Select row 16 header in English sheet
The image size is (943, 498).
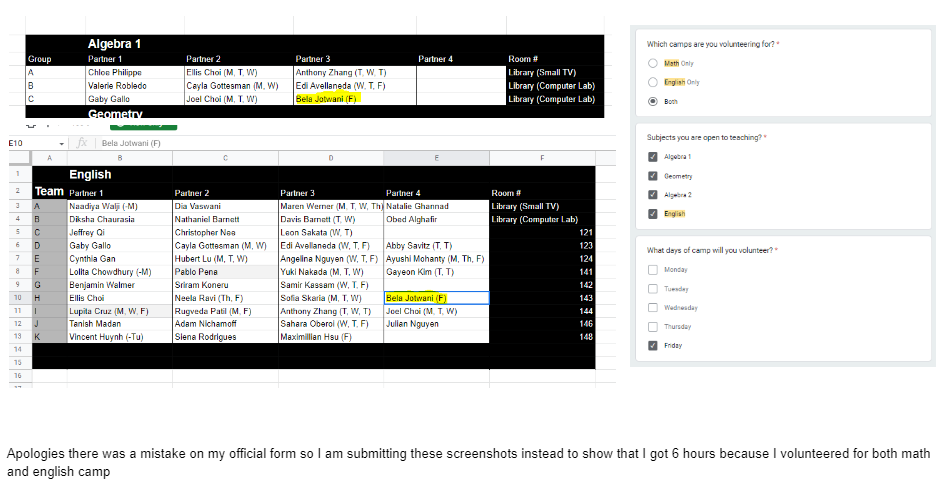pyautogui.click(x=18, y=375)
